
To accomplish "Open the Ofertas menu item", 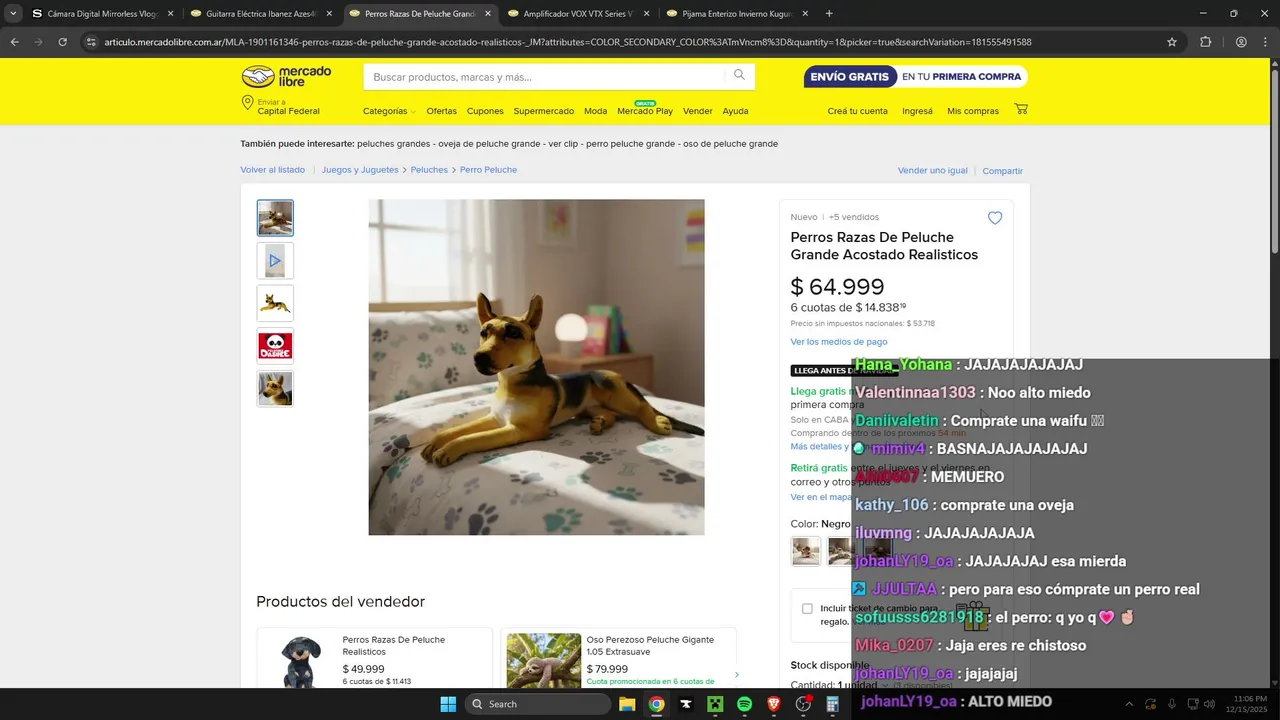I will click(x=441, y=111).
